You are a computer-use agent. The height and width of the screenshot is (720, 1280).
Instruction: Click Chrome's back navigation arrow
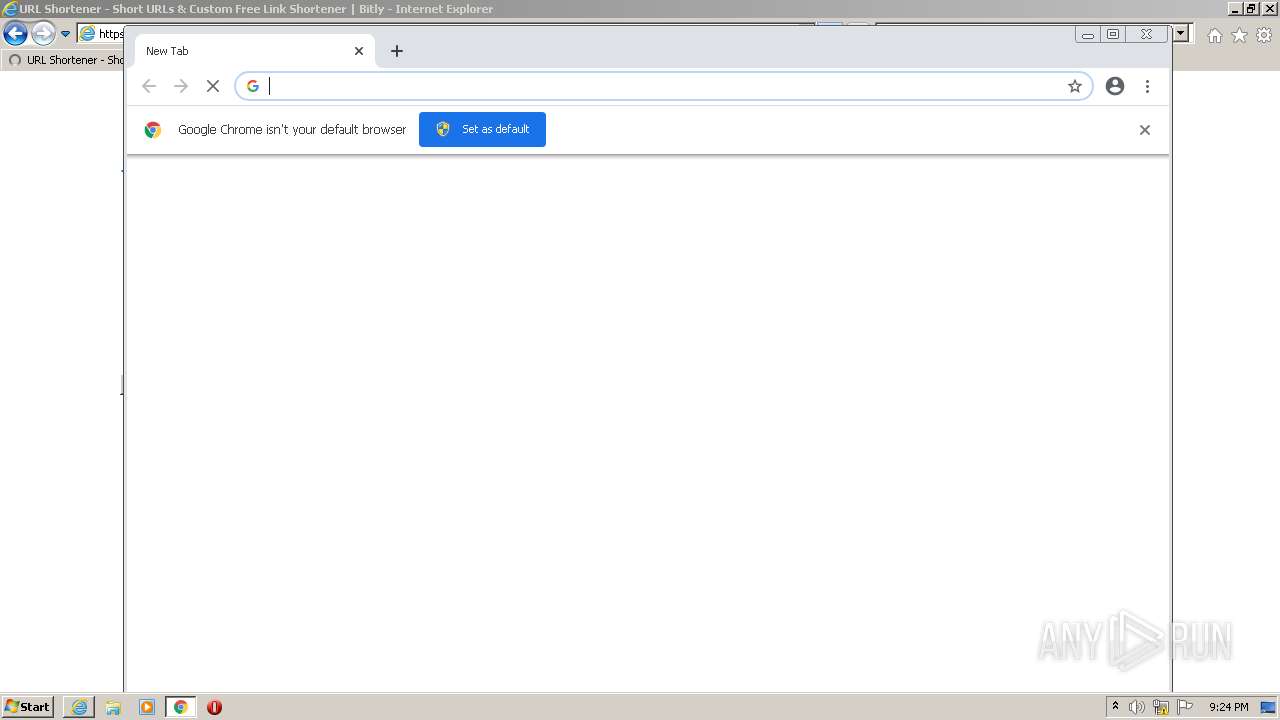point(149,86)
